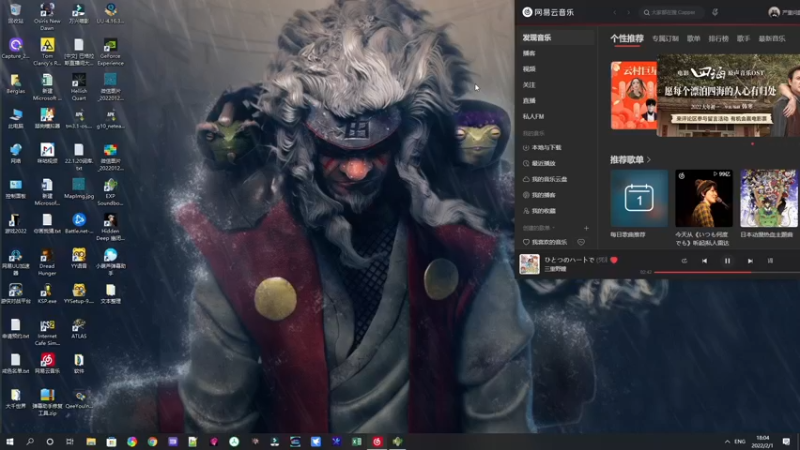This screenshot has height=450, width=800.
Task: Add new playlist with plus icon
Action: coord(586,228)
